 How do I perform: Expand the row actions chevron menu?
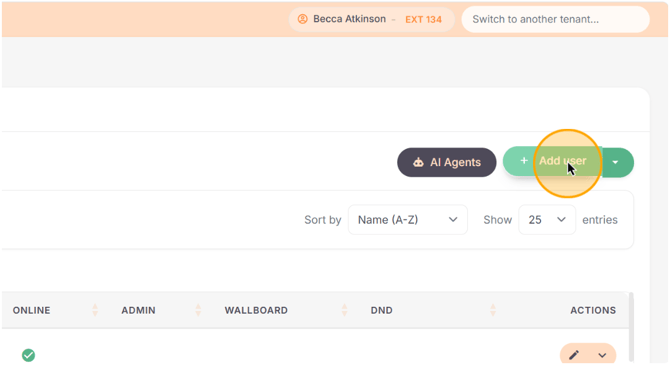(602, 355)
